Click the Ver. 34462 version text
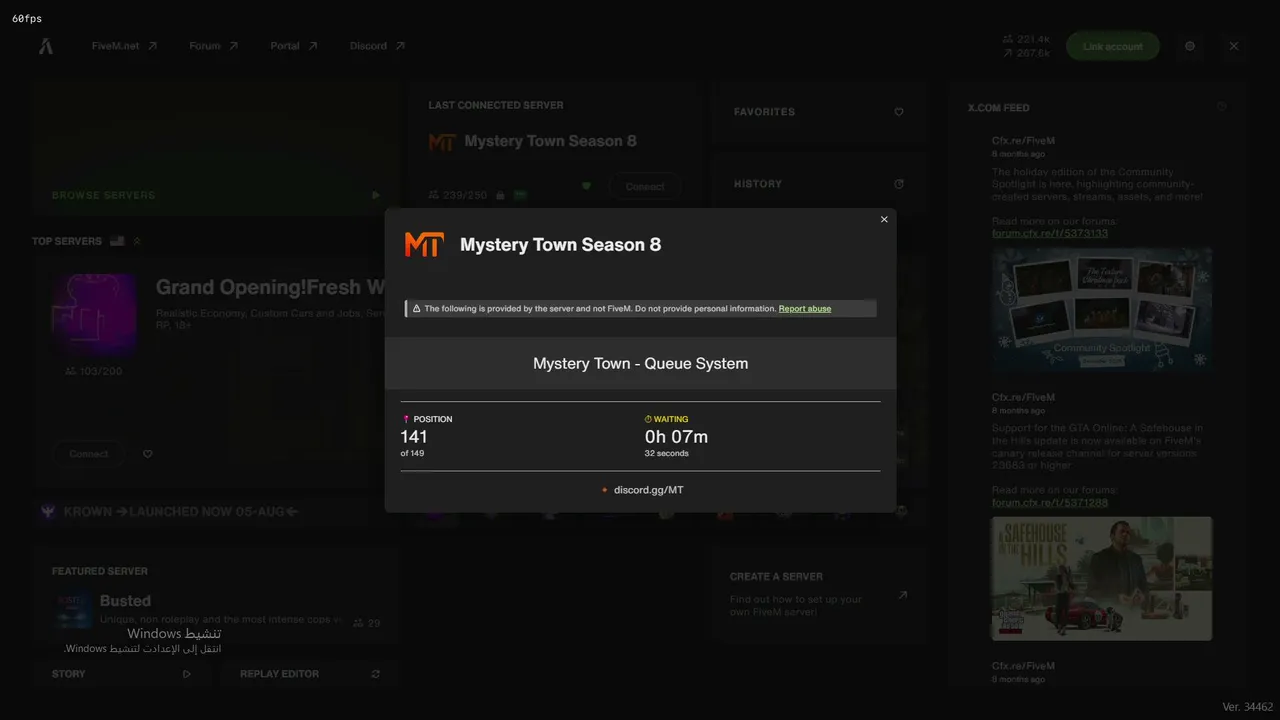The width and height of the screenshot is (1280, 720). click(1247, 707)
